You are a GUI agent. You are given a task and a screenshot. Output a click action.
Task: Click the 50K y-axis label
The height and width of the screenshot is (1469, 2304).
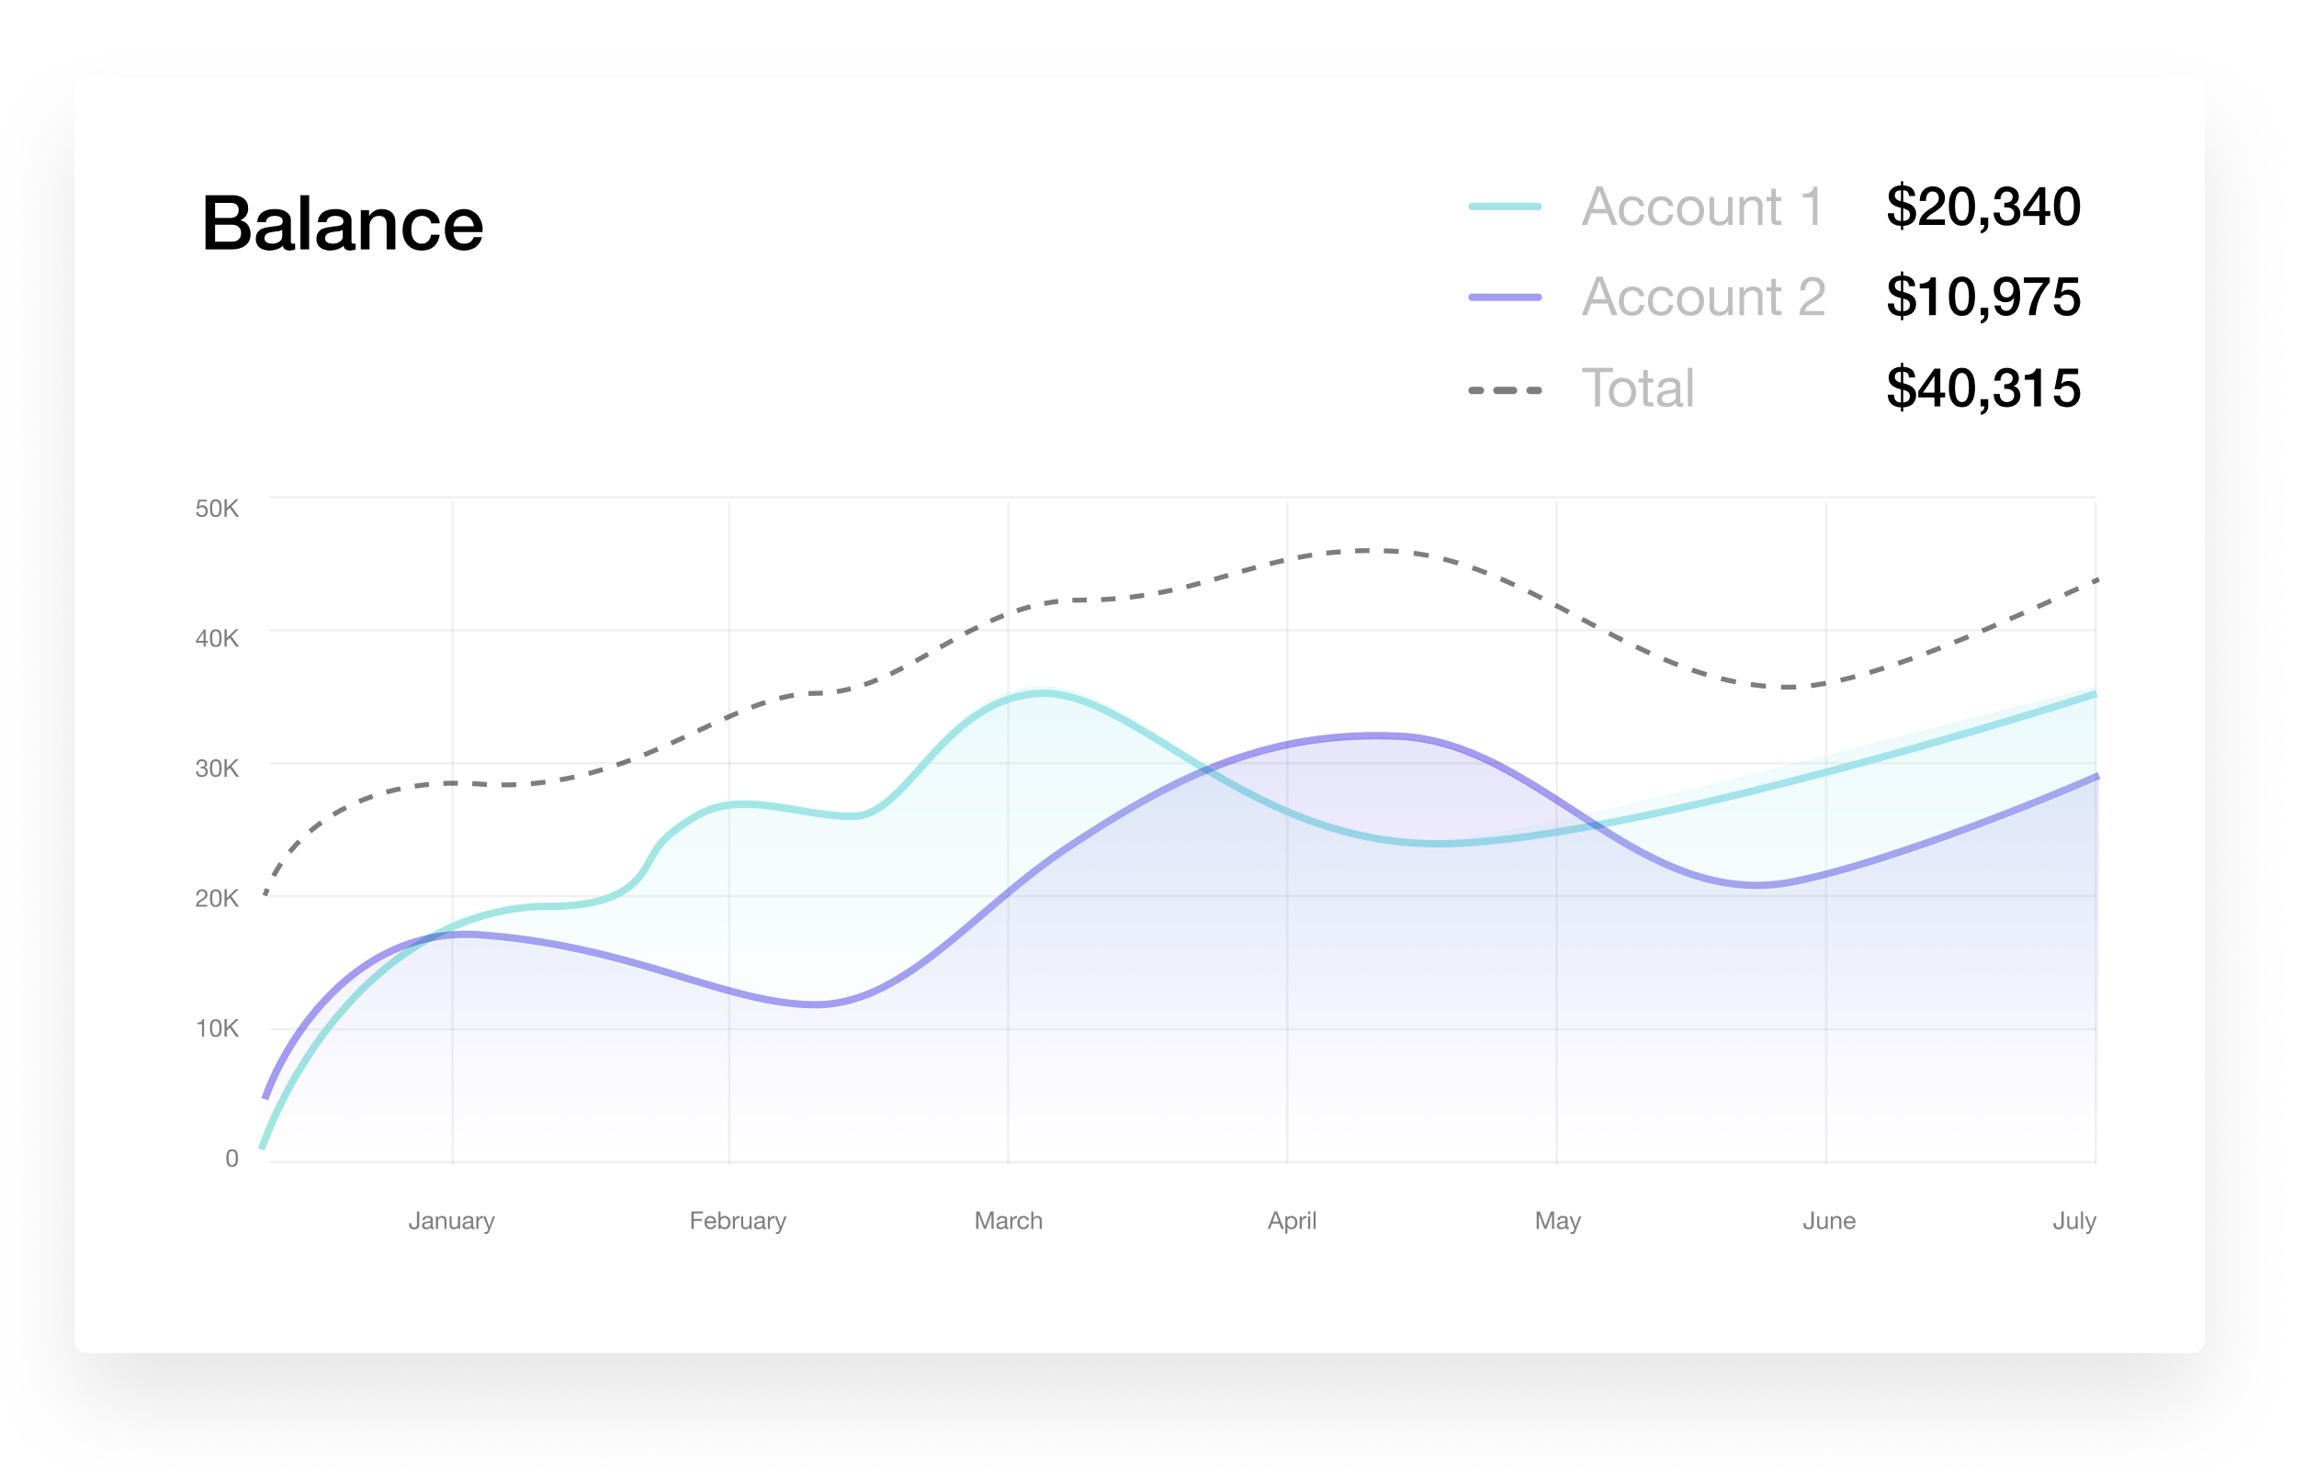(217, 509)
